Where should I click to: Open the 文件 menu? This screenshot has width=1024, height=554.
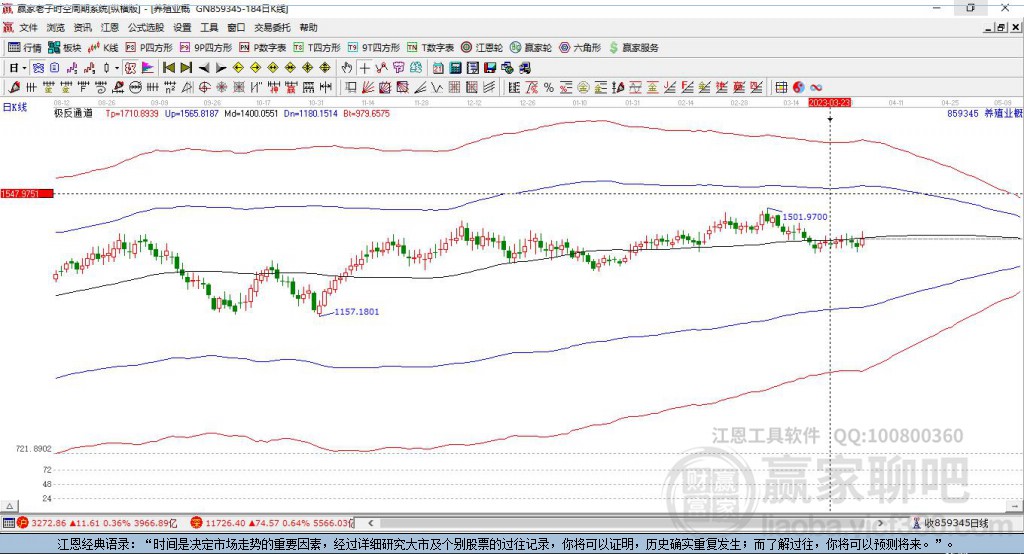[28, 27]
